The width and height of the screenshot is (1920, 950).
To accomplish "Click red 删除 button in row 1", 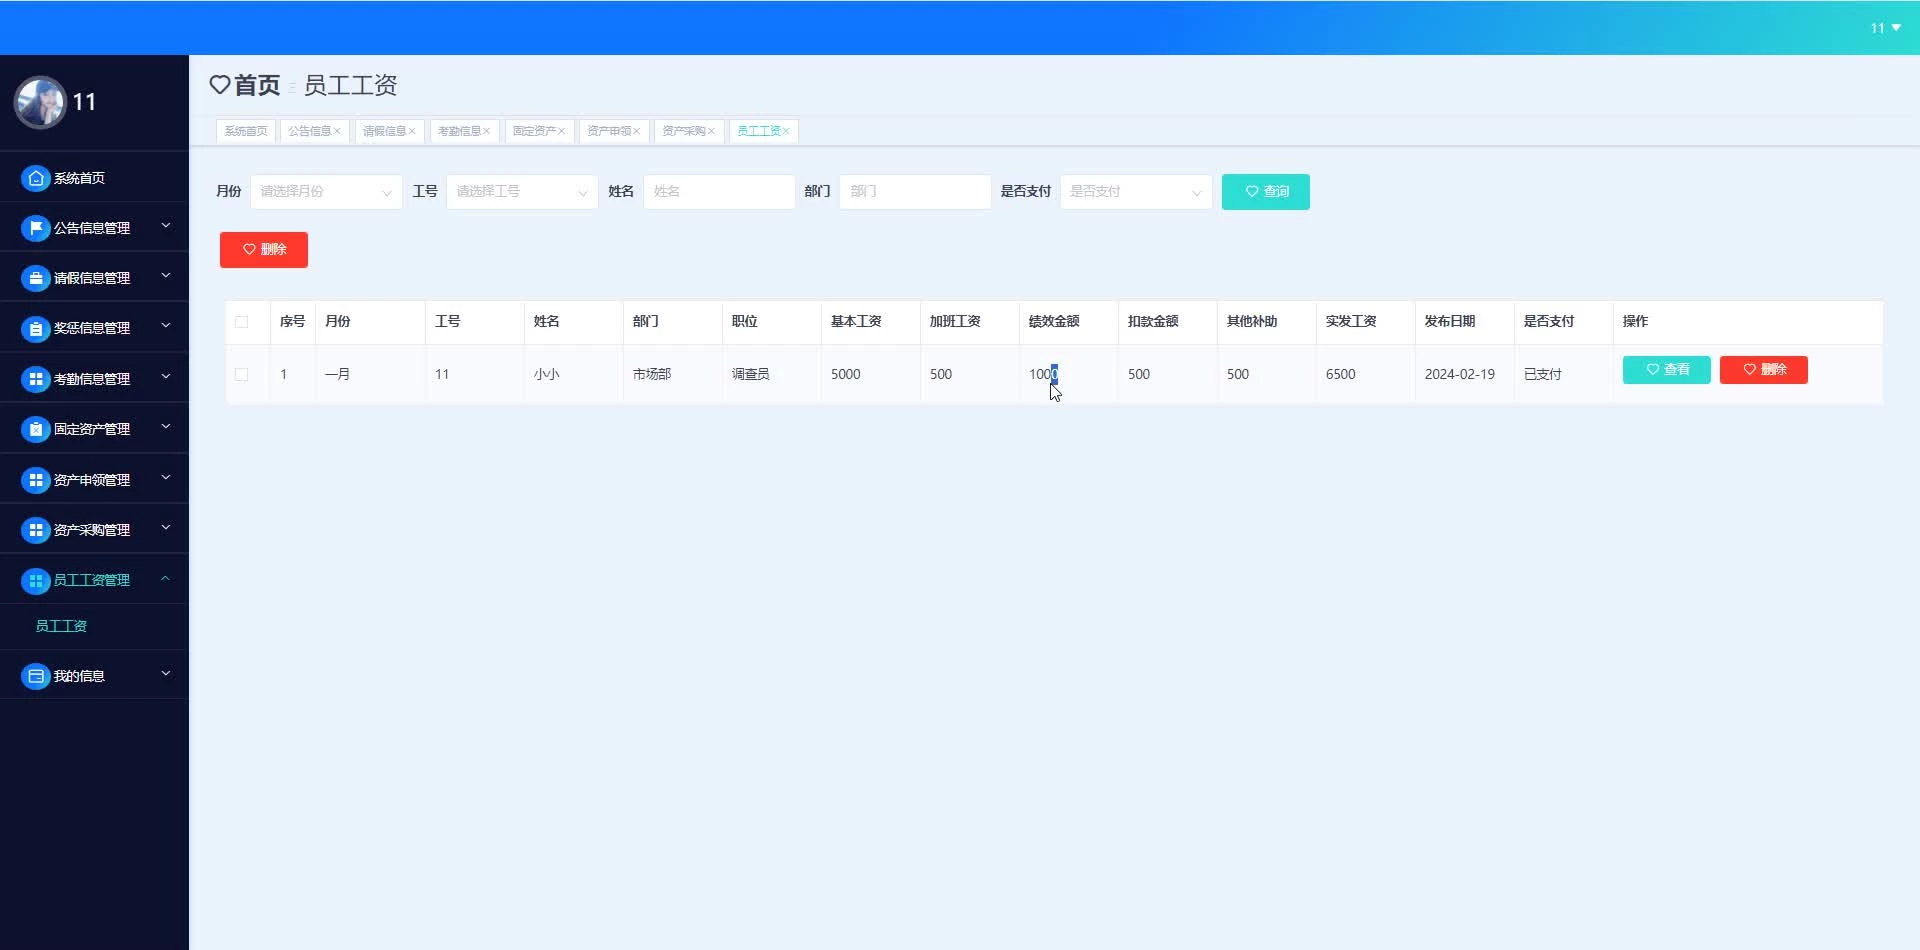I will 1763,370.
